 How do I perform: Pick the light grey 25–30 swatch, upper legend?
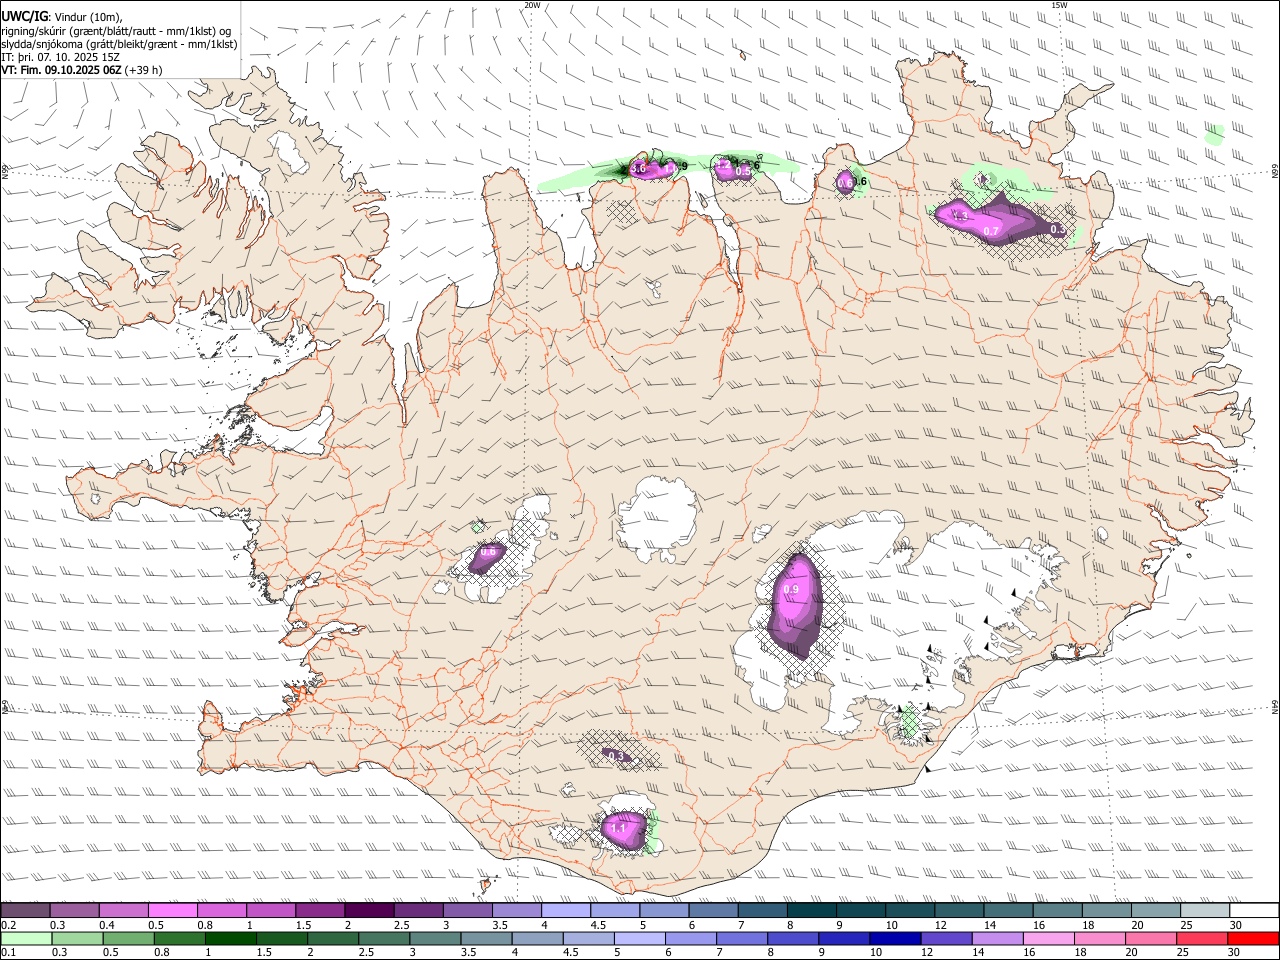tap(1205, 911)
